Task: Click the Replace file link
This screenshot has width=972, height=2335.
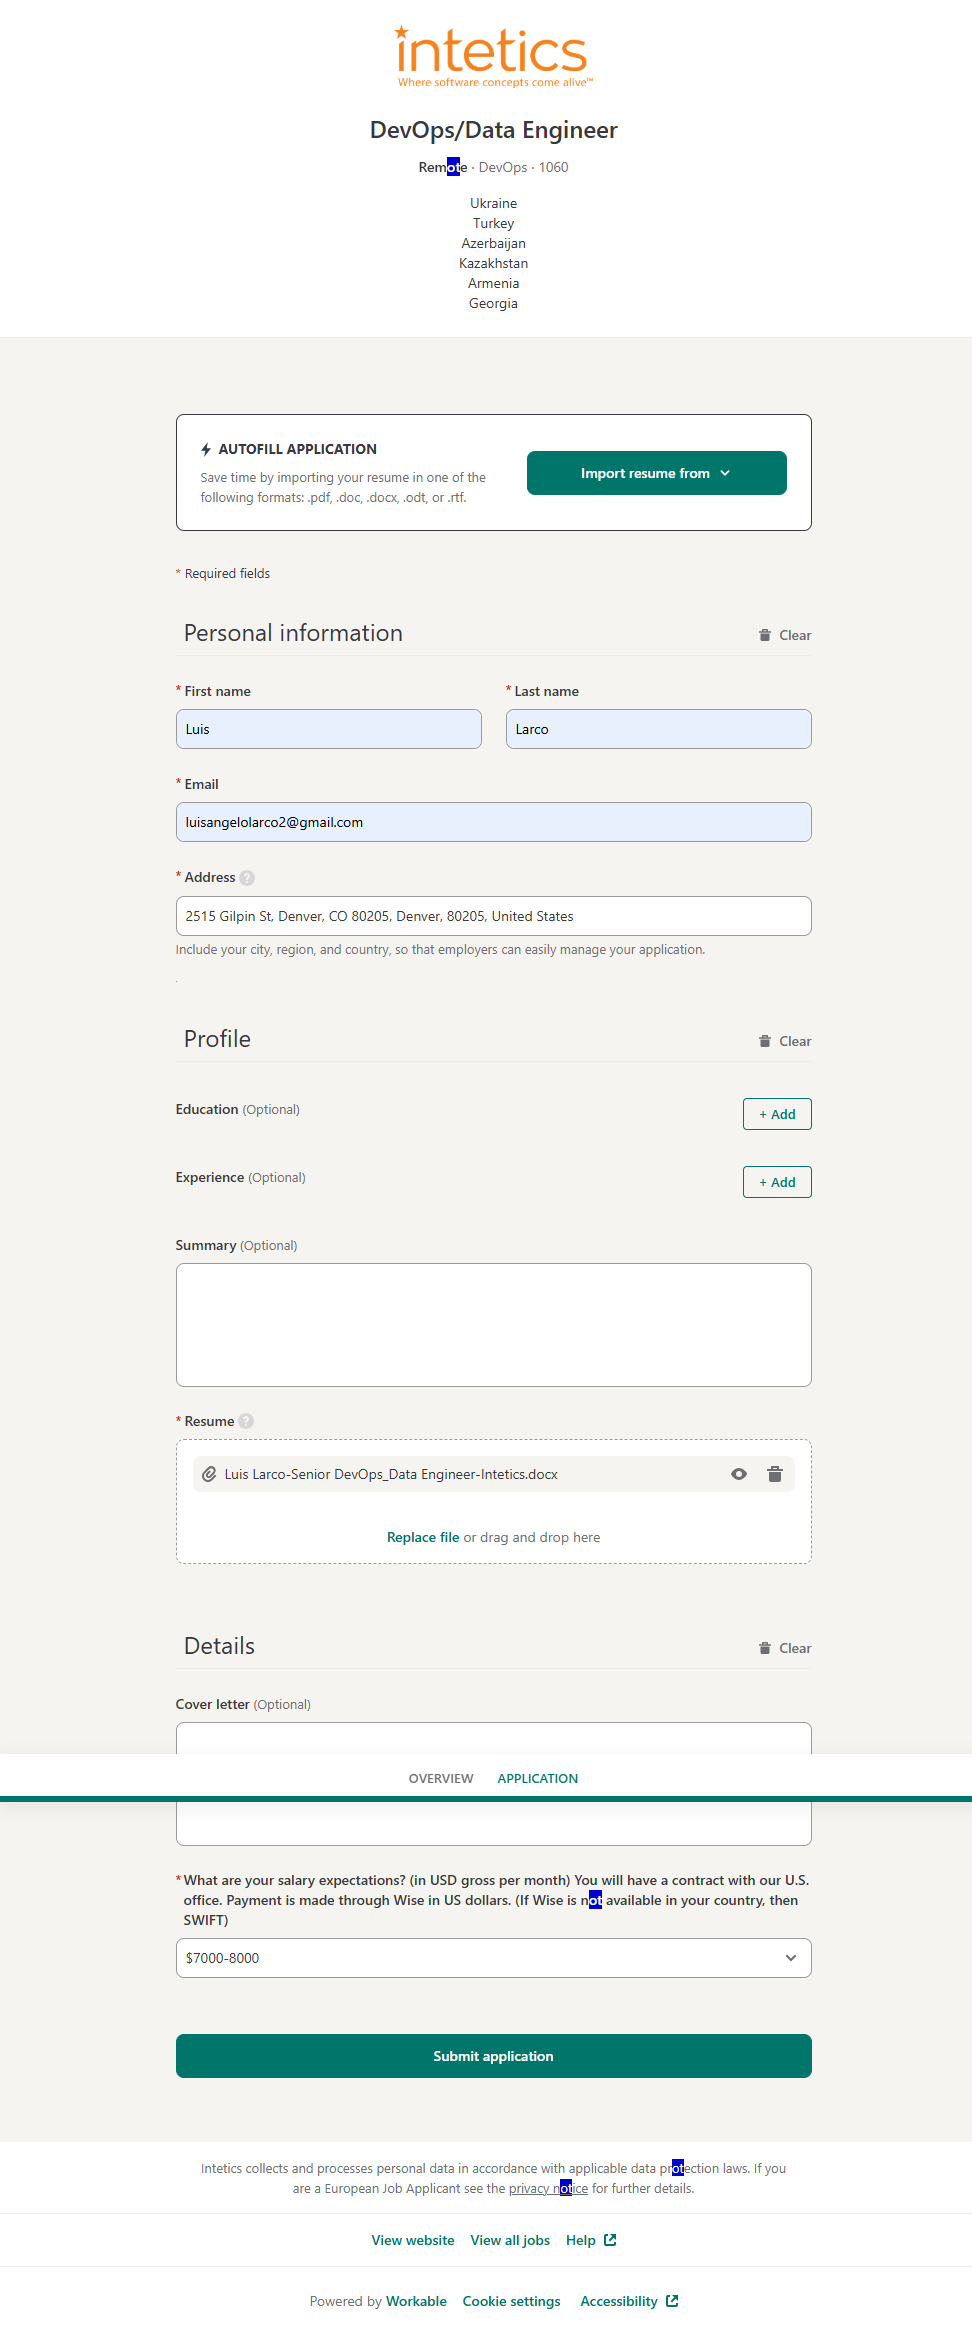Action: click(423, 1537)
